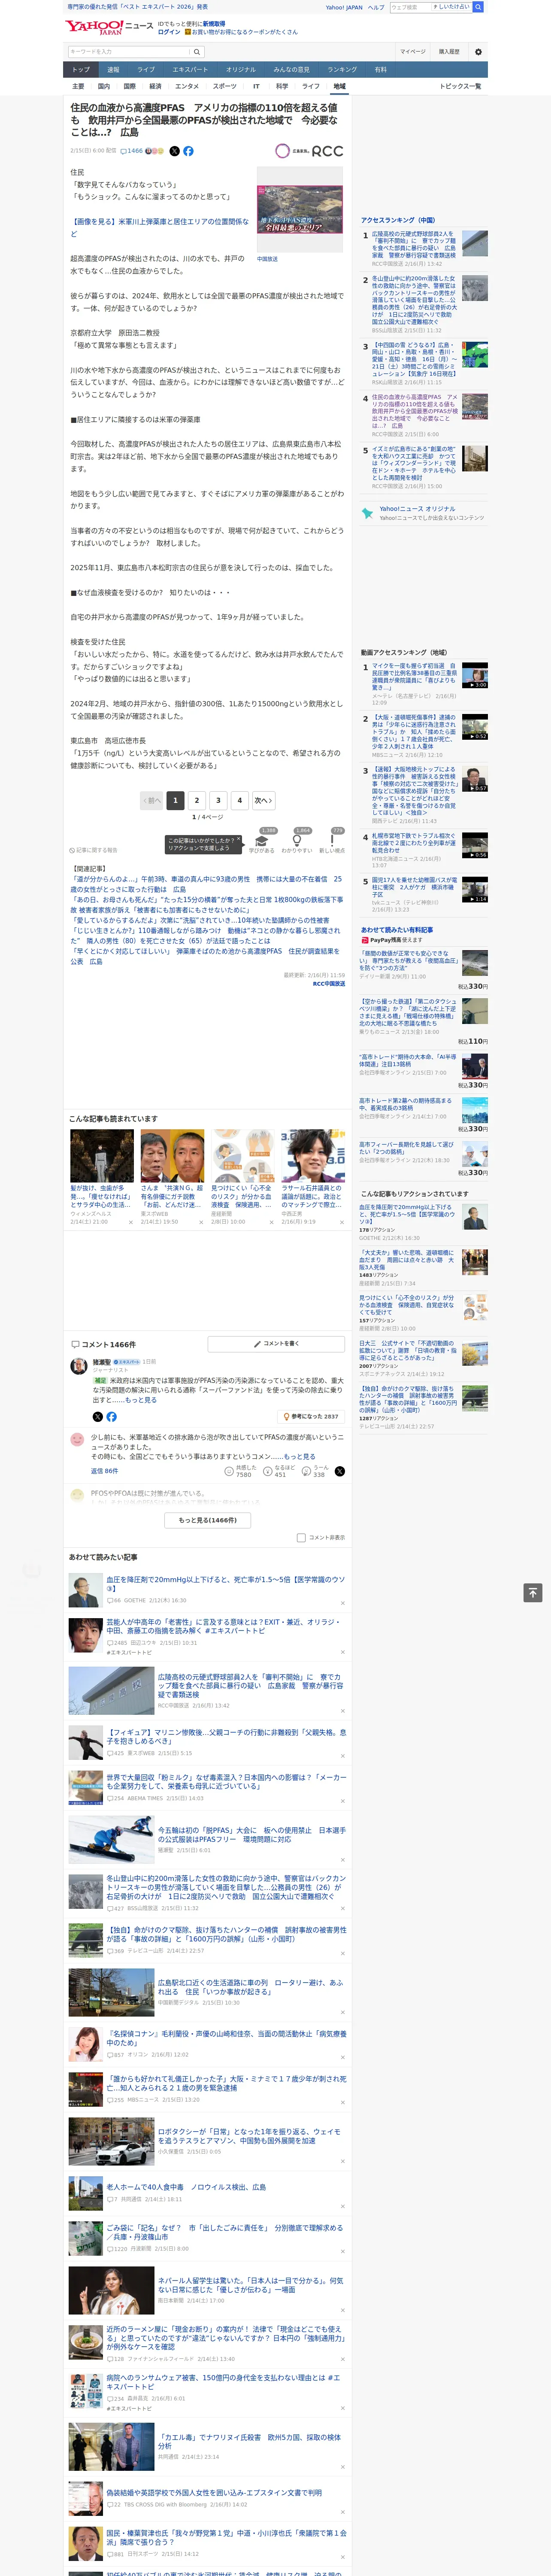The image size is (551, 2576).
Task: Share user comment via X icon
Action: [340, 1471]
